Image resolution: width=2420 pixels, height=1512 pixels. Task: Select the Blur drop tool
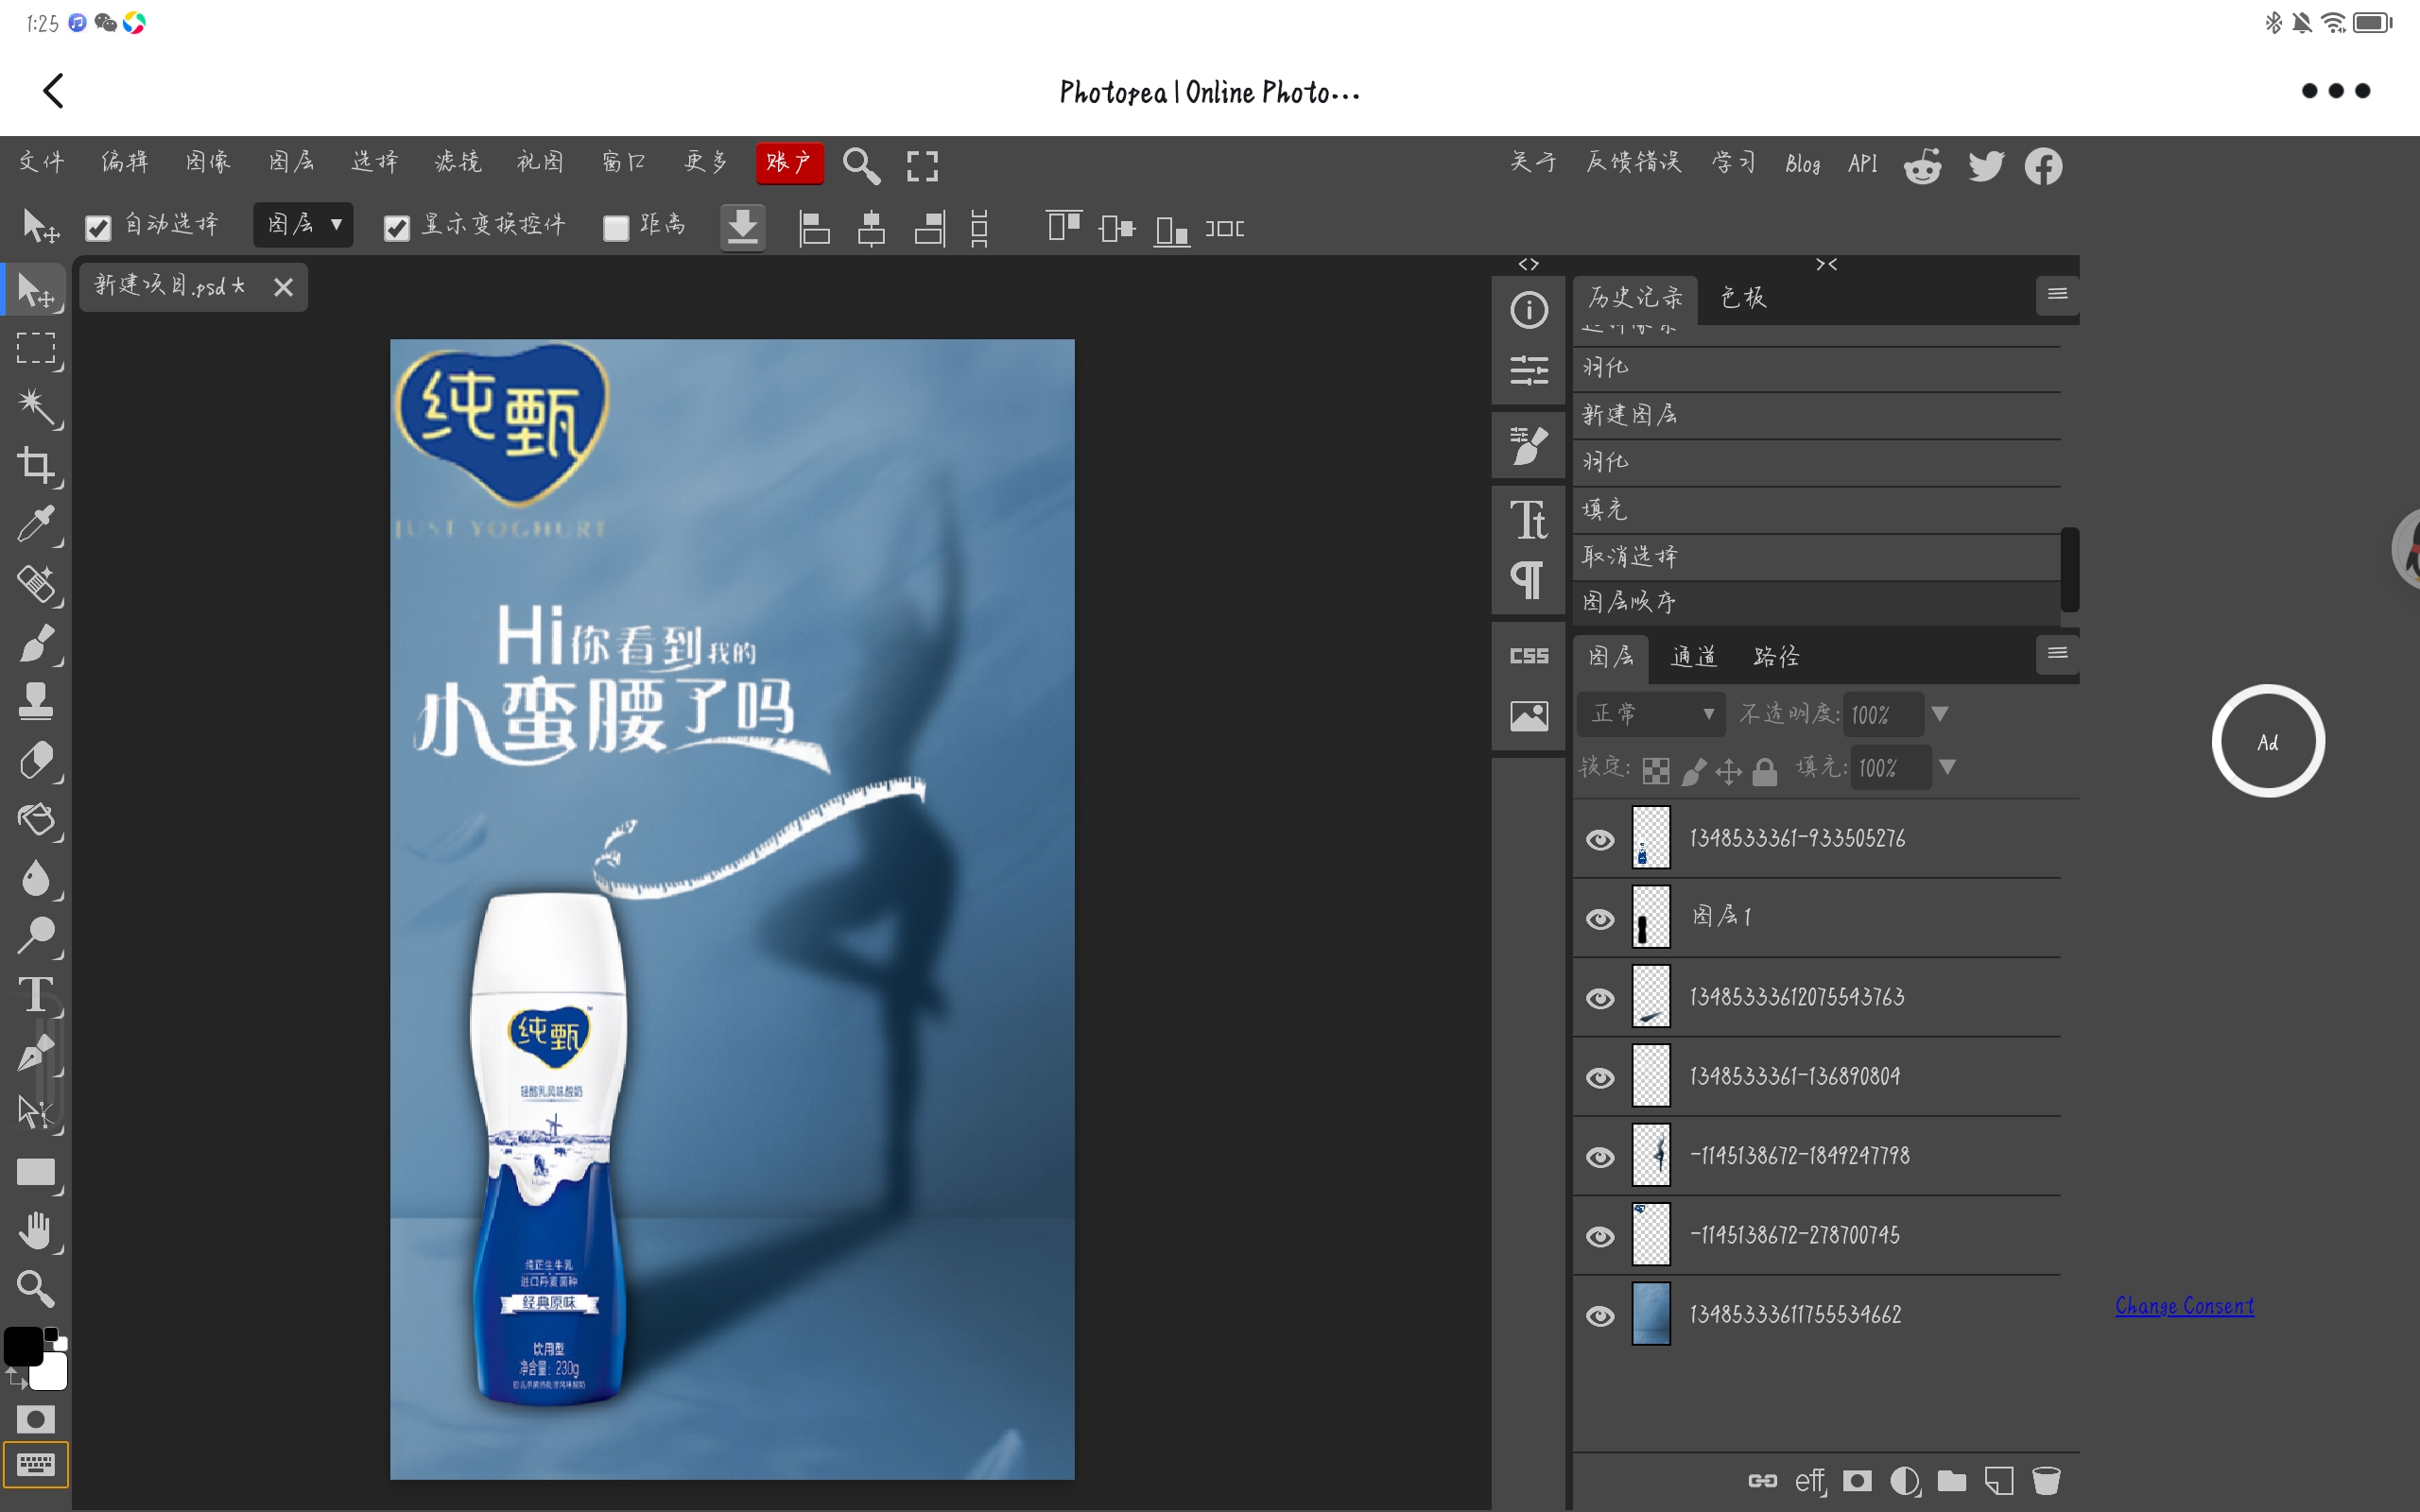36,877
